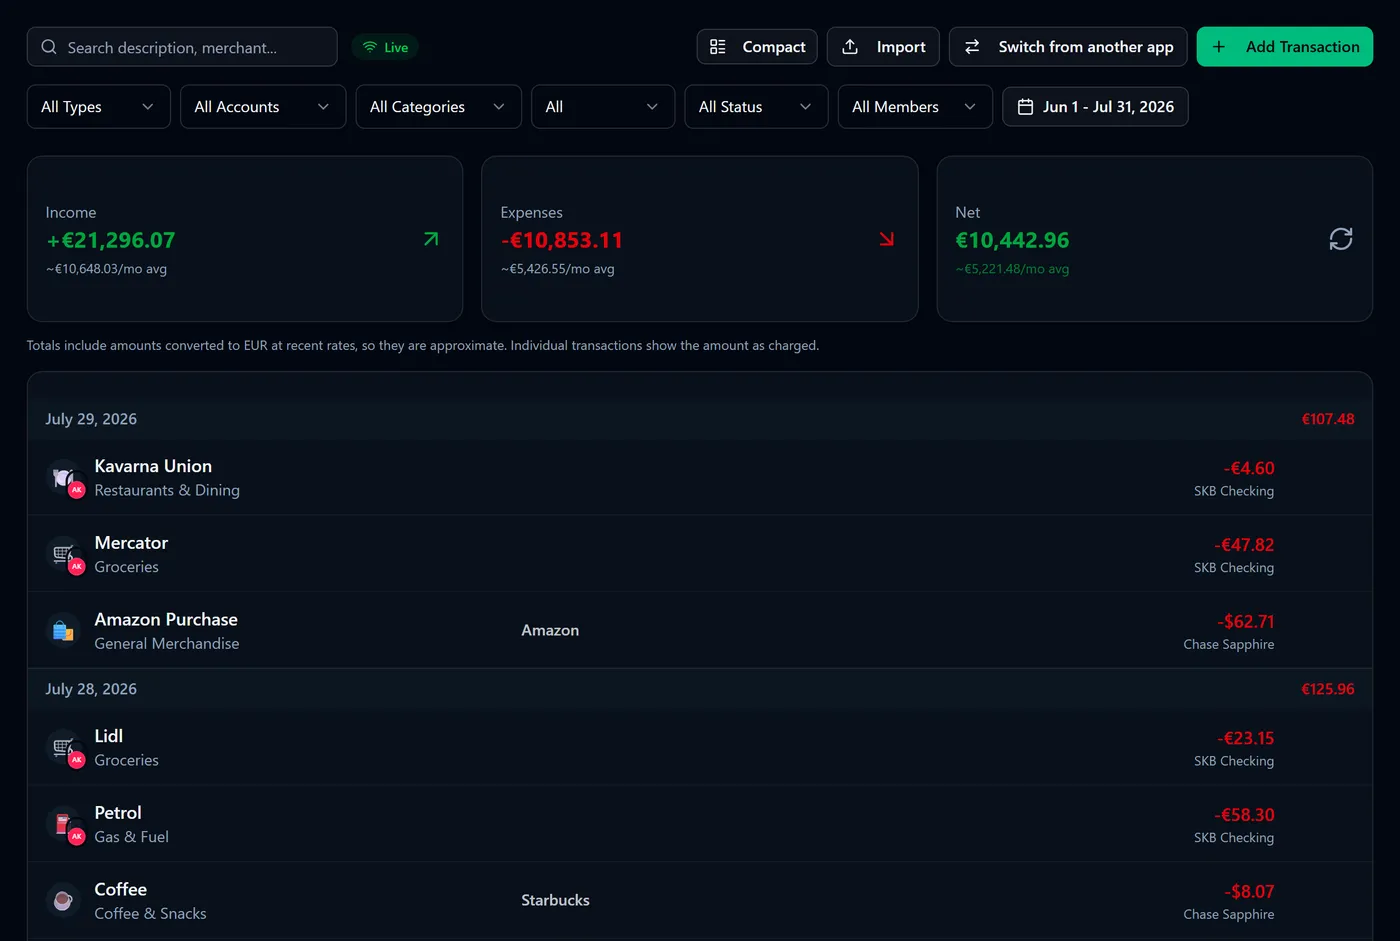Viewport: 1400px width, 941px height.
Task: Focus the search description, merchant field
Action: (x=182, y=47)
